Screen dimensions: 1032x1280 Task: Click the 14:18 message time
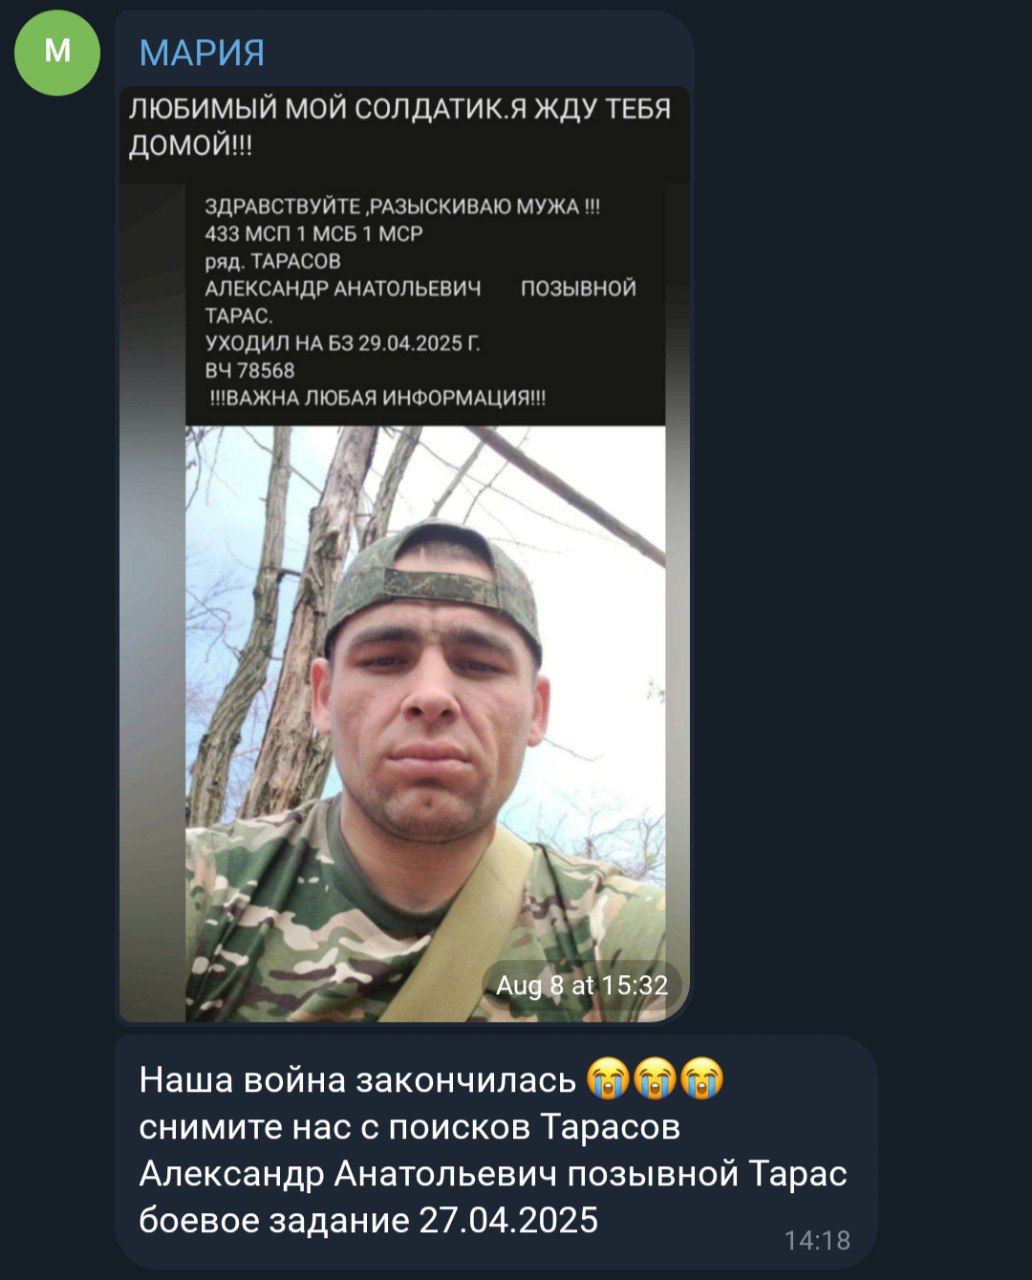click(817, 1240)
